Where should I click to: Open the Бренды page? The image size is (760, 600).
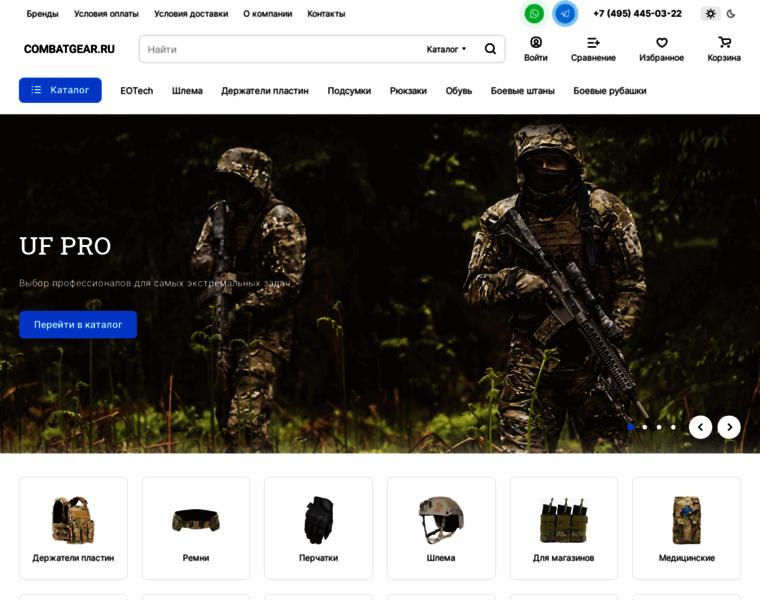tap(42, 14)
